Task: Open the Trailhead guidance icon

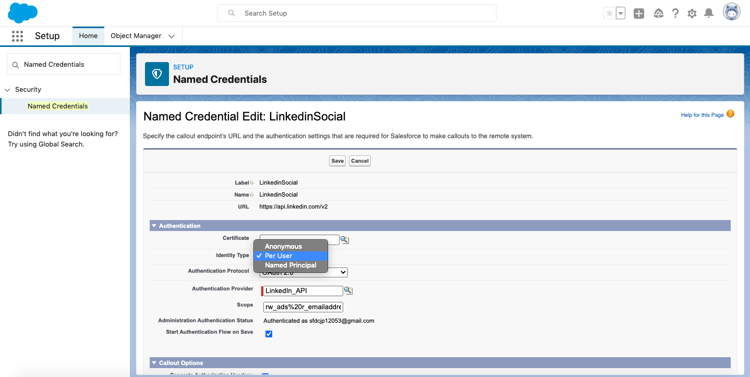Action: tap(659, 13)
